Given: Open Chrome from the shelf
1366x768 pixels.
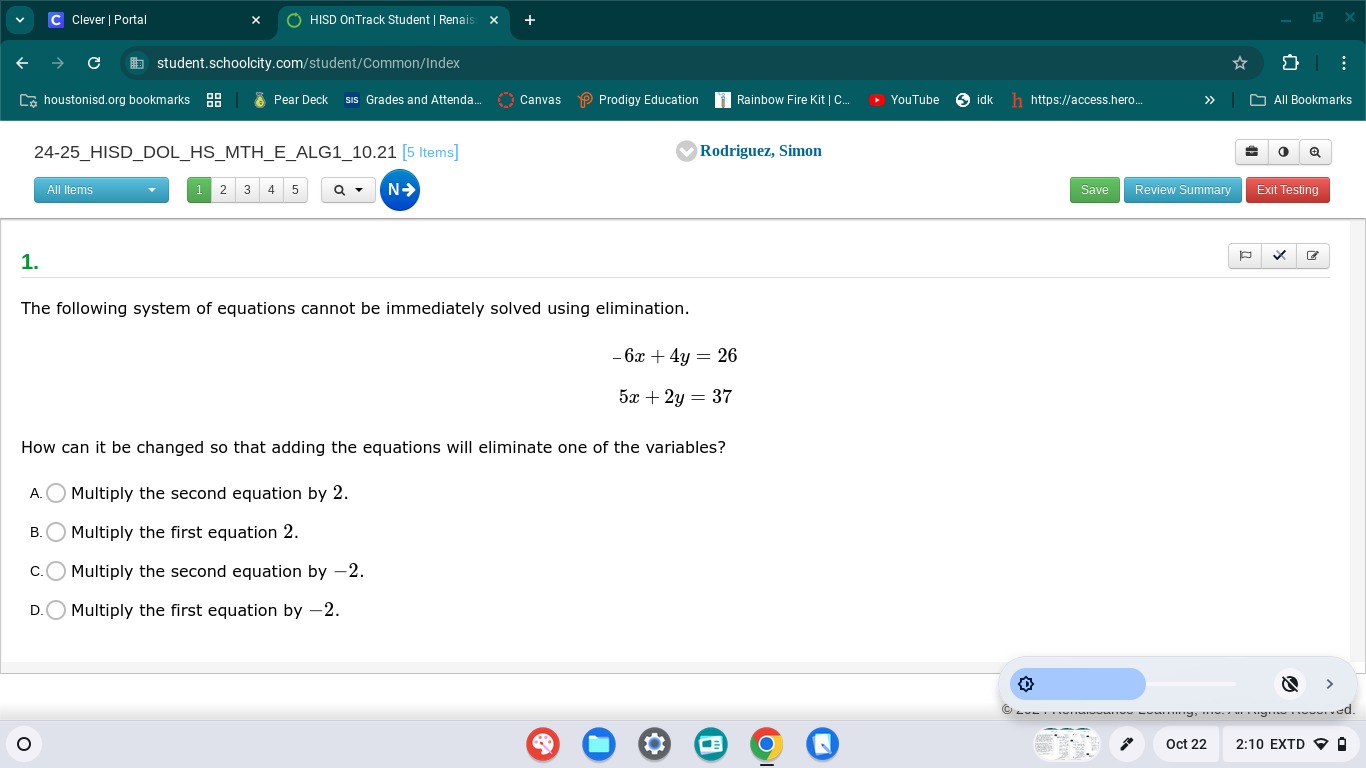Looking at the screenshot, I should (x=767, y=744).
